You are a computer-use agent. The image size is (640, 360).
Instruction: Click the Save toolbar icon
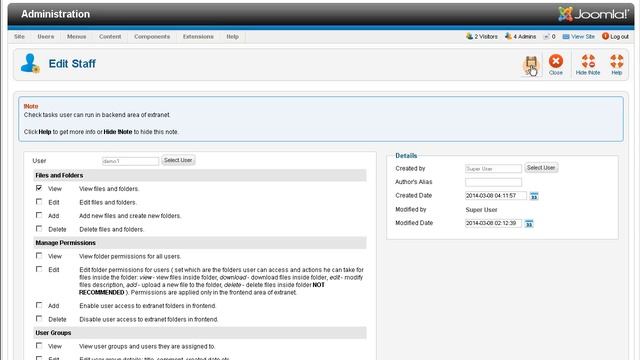click(531, 64)
